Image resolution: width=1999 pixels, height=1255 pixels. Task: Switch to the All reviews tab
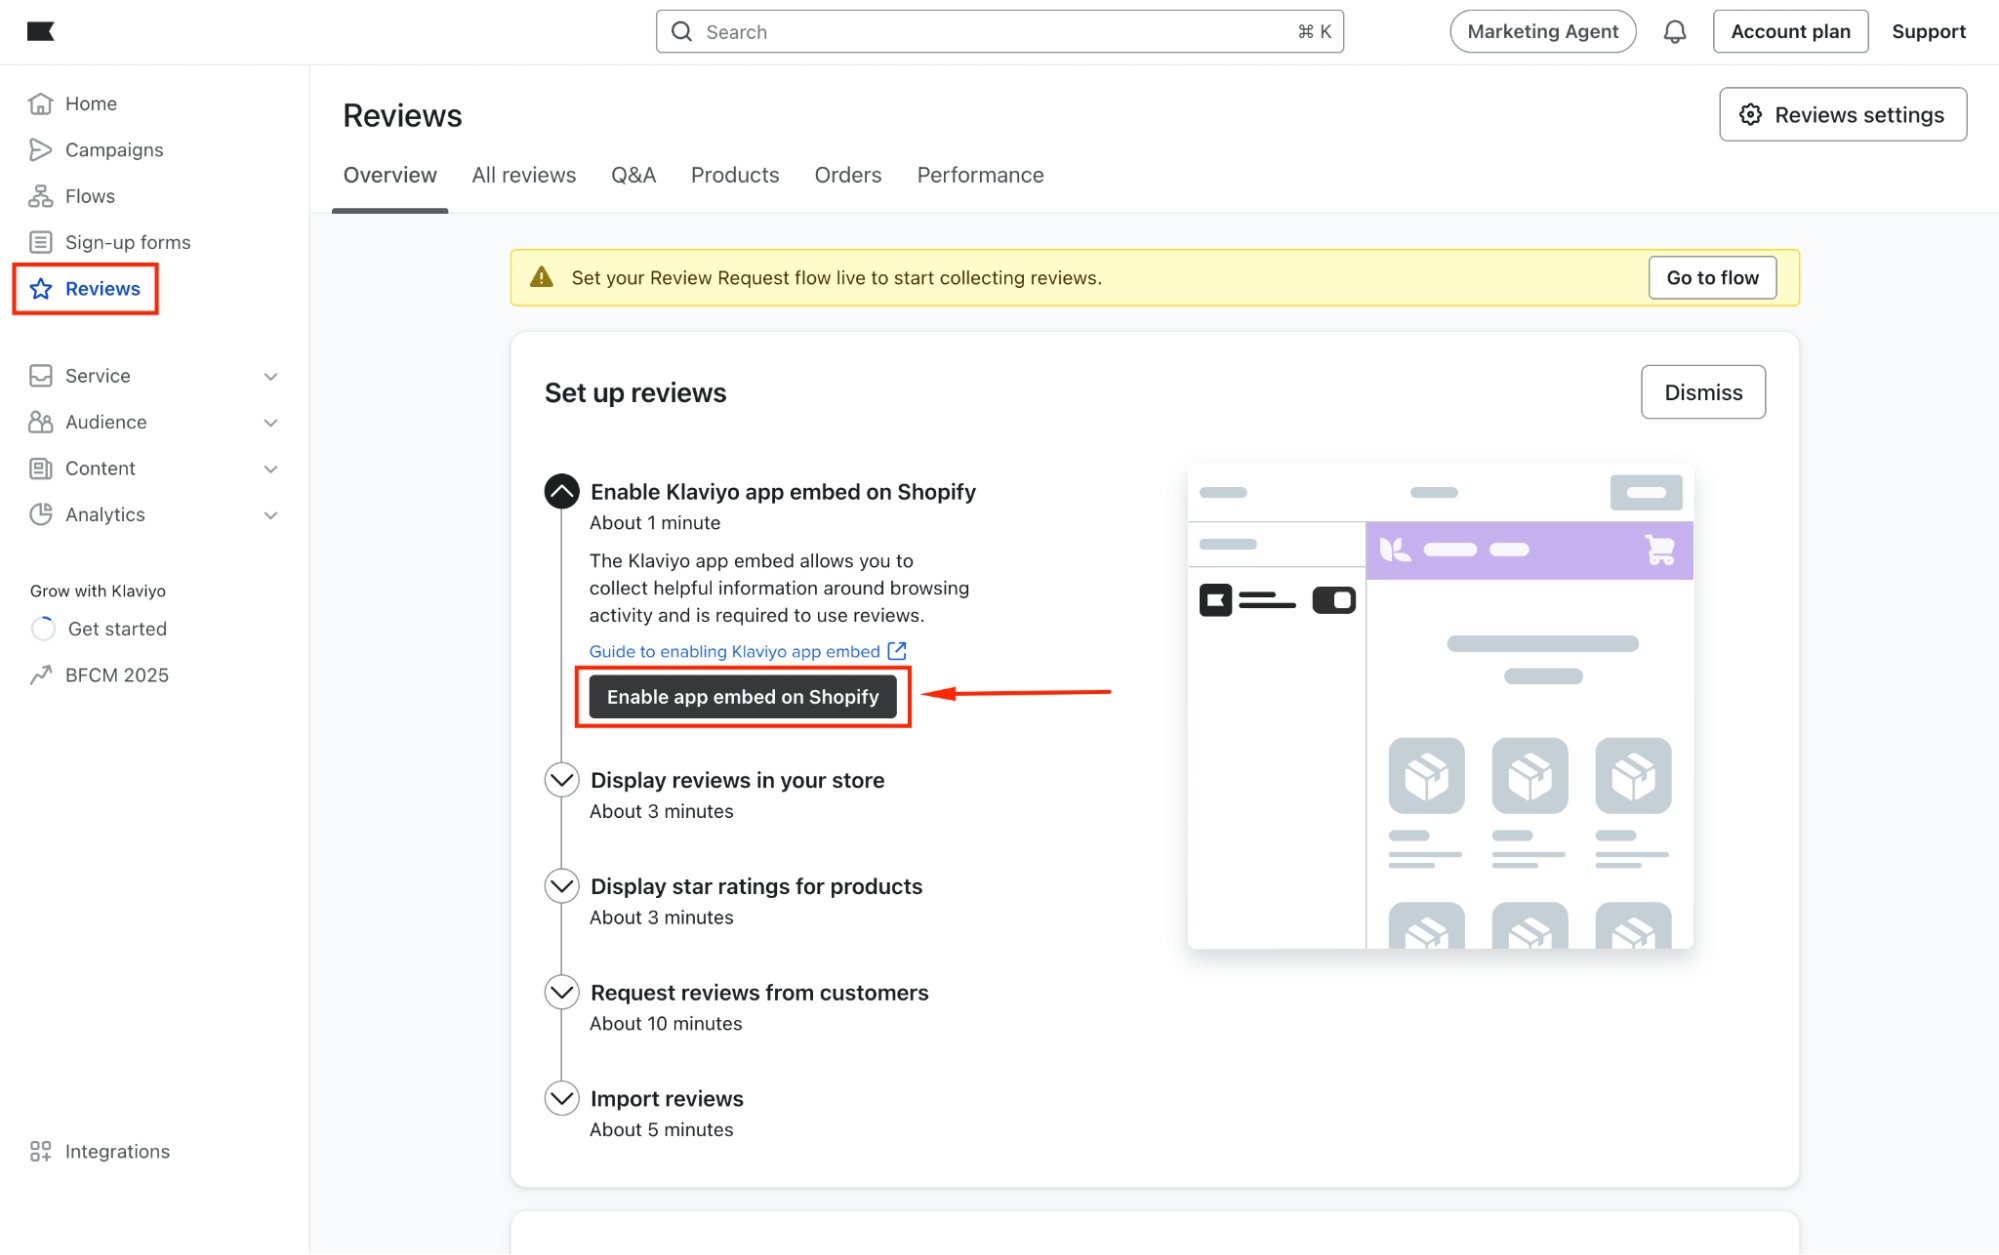click(x=524, y=175)
